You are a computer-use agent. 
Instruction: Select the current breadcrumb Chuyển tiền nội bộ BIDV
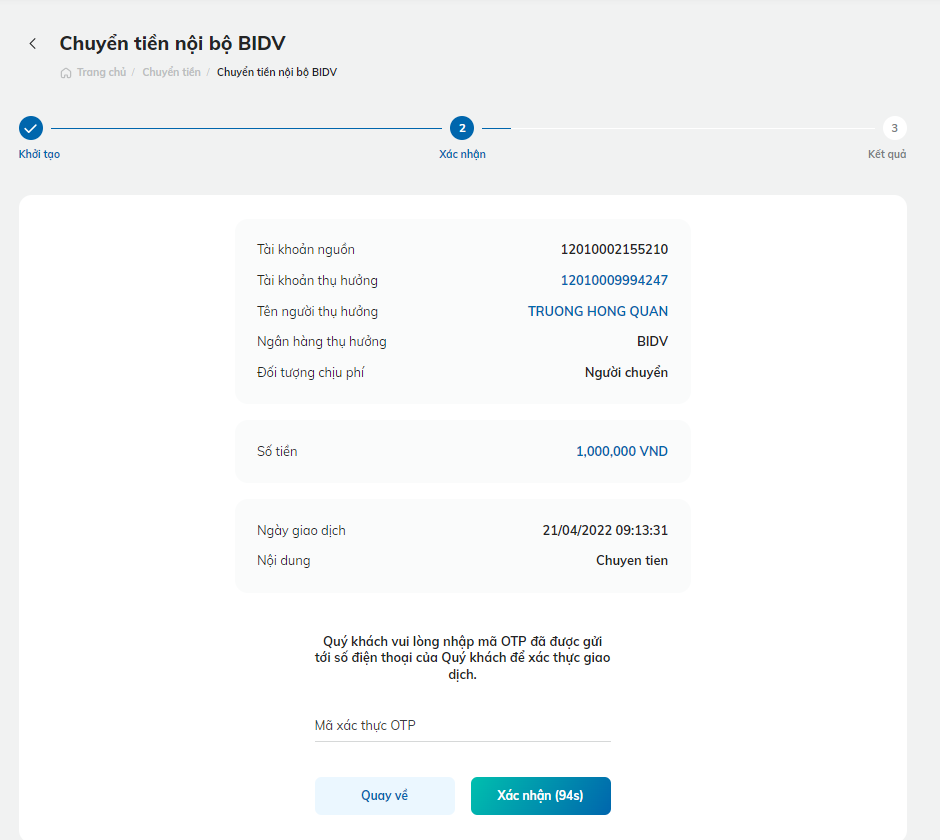(x=277, y=72)
